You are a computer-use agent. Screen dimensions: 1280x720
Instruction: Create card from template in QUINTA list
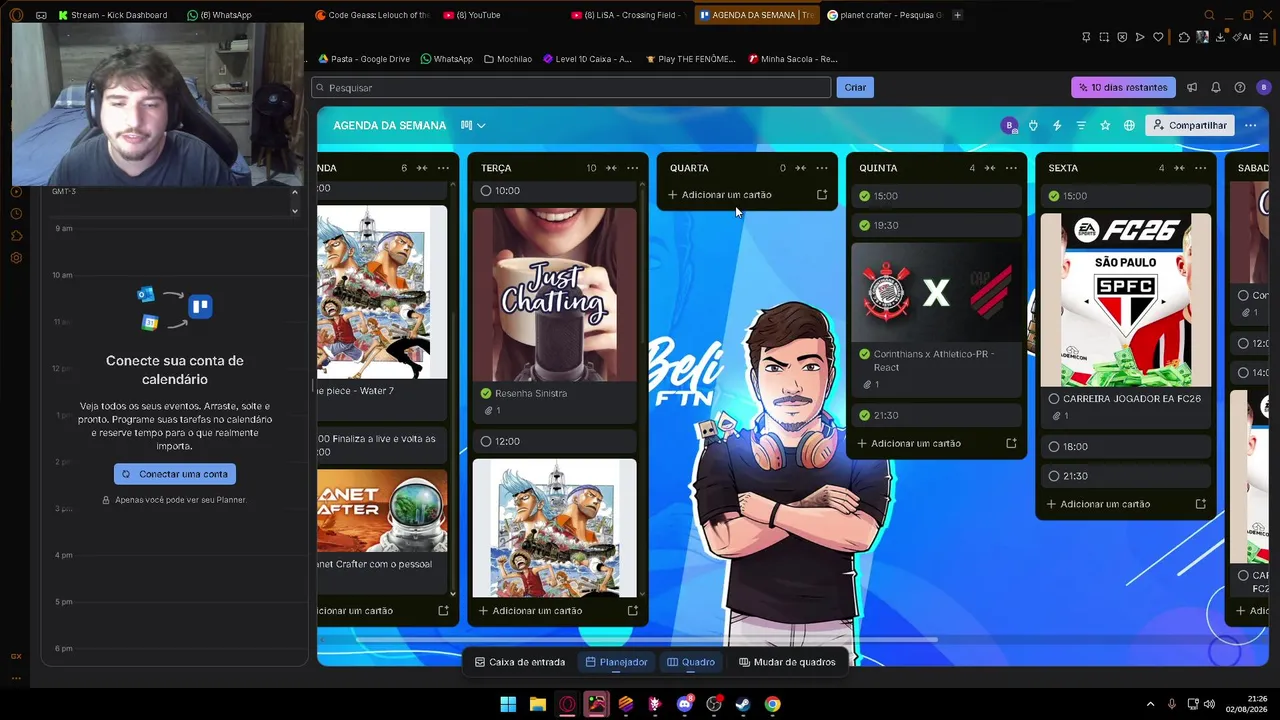(x=1011, y=443)
